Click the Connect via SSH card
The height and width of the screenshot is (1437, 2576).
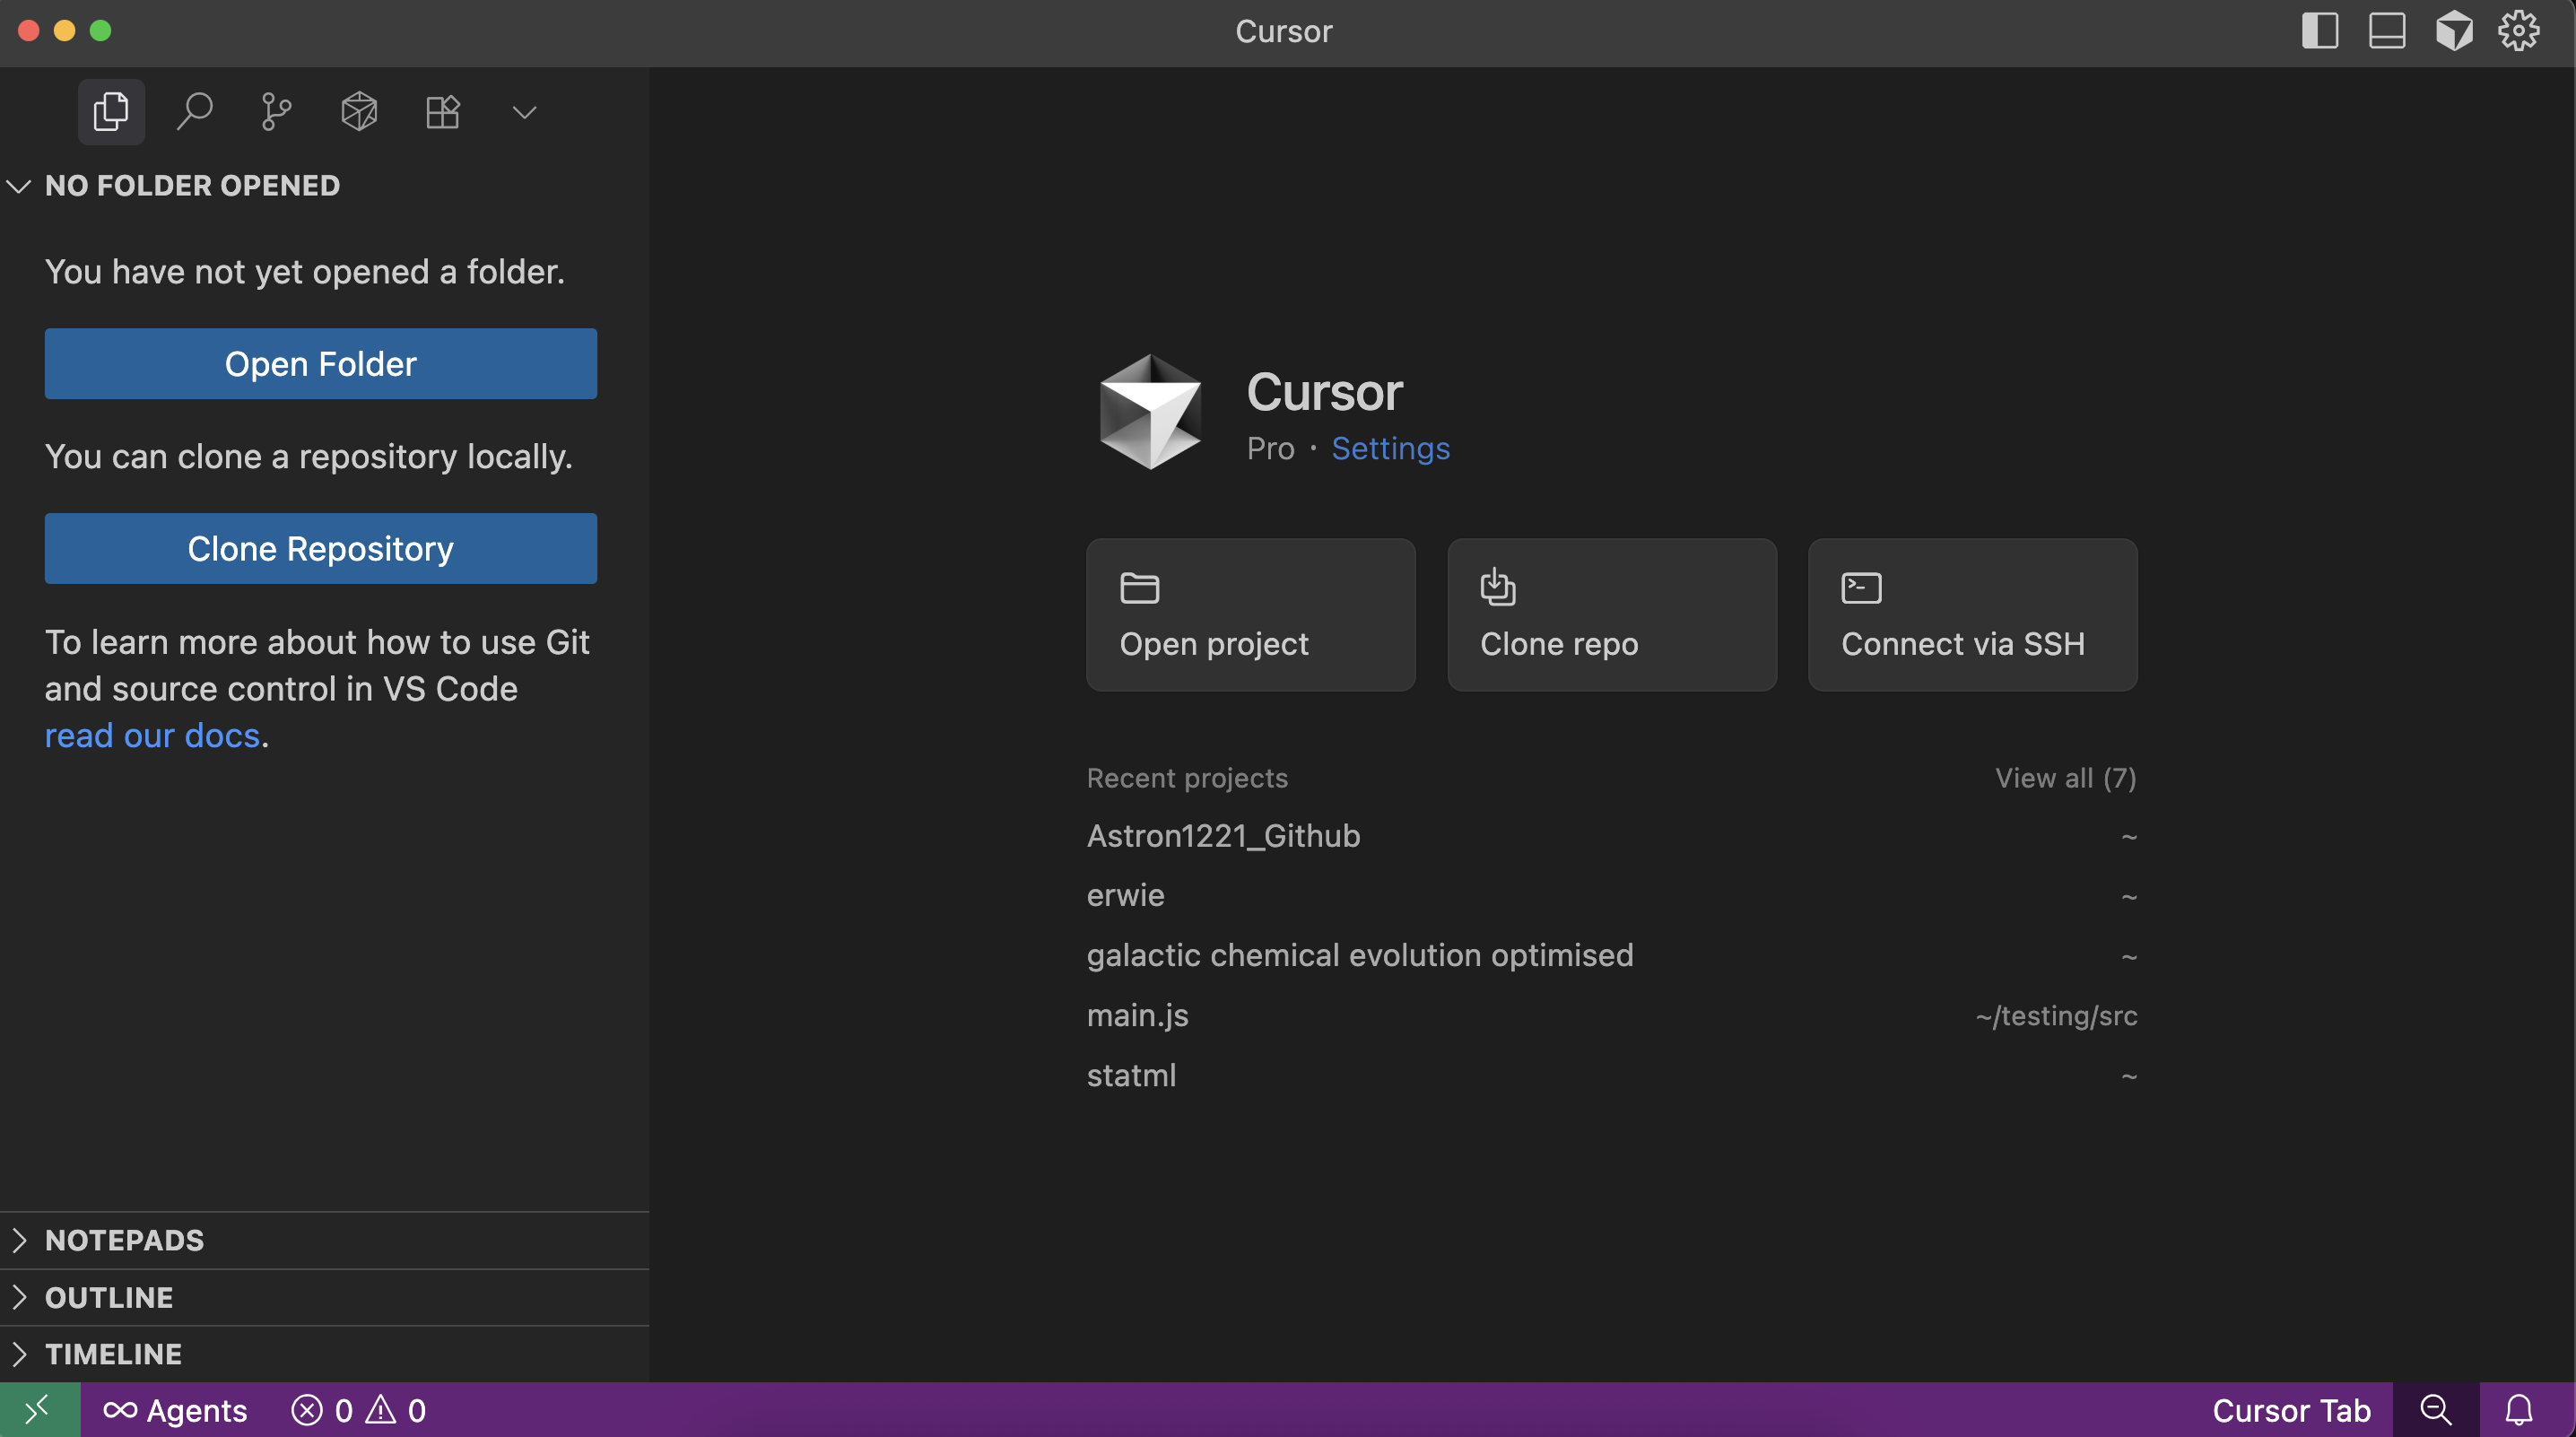point(1973,615)
